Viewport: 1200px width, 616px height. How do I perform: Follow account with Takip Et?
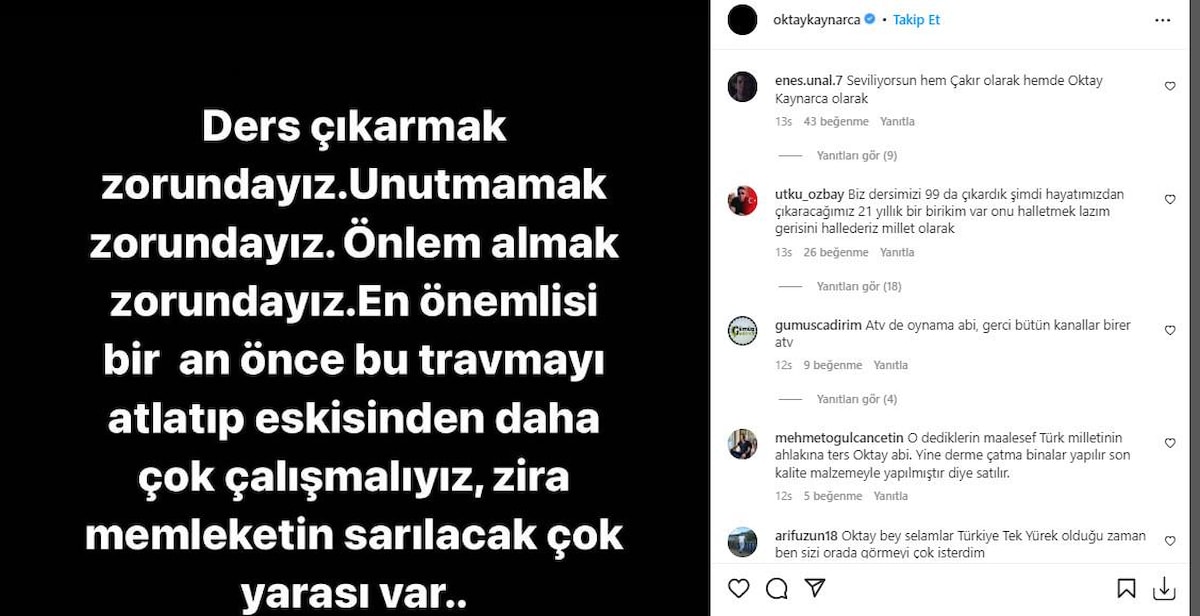pos(916,19)
